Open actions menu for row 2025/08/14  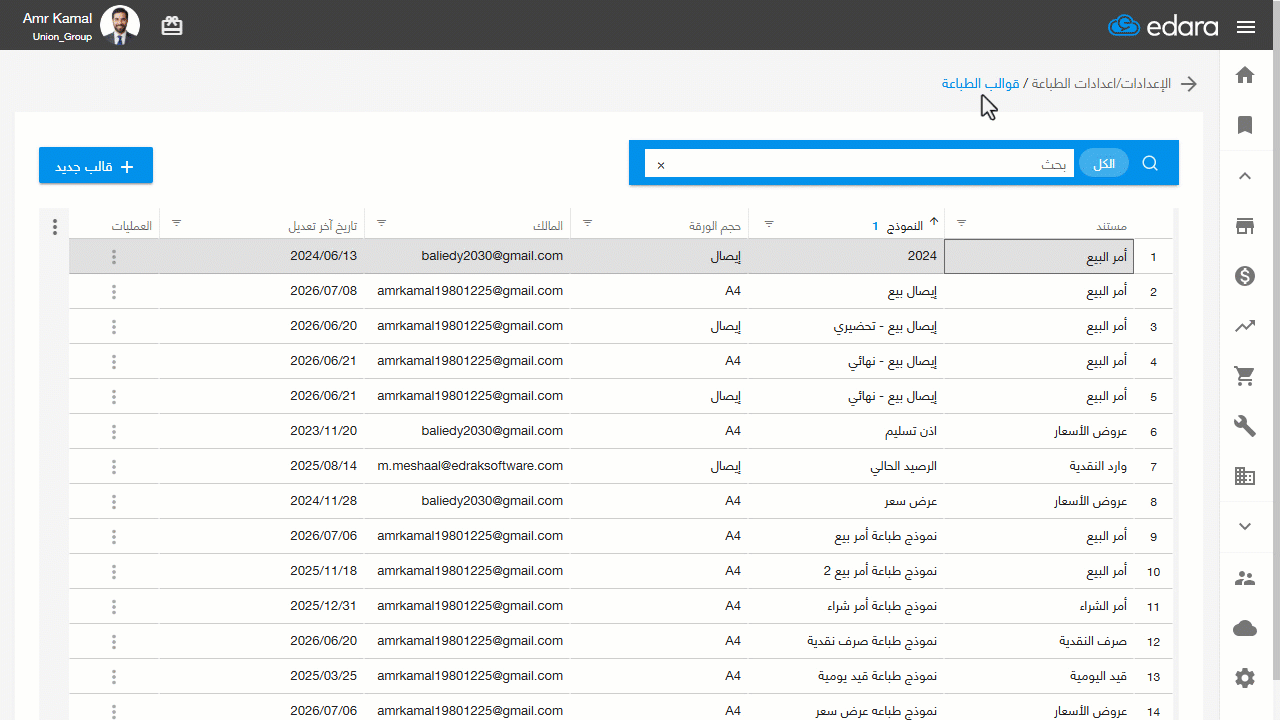114,467
